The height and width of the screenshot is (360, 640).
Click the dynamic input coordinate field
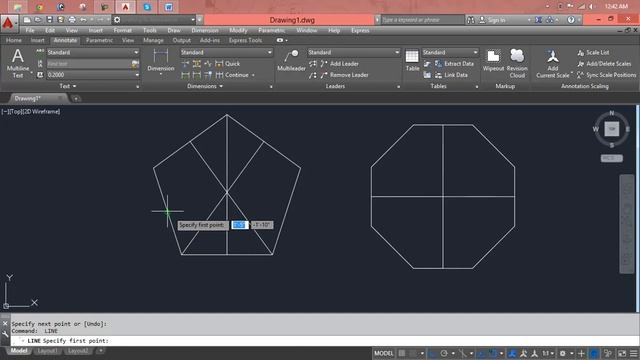pyautogui.click(x=240, y=225)
